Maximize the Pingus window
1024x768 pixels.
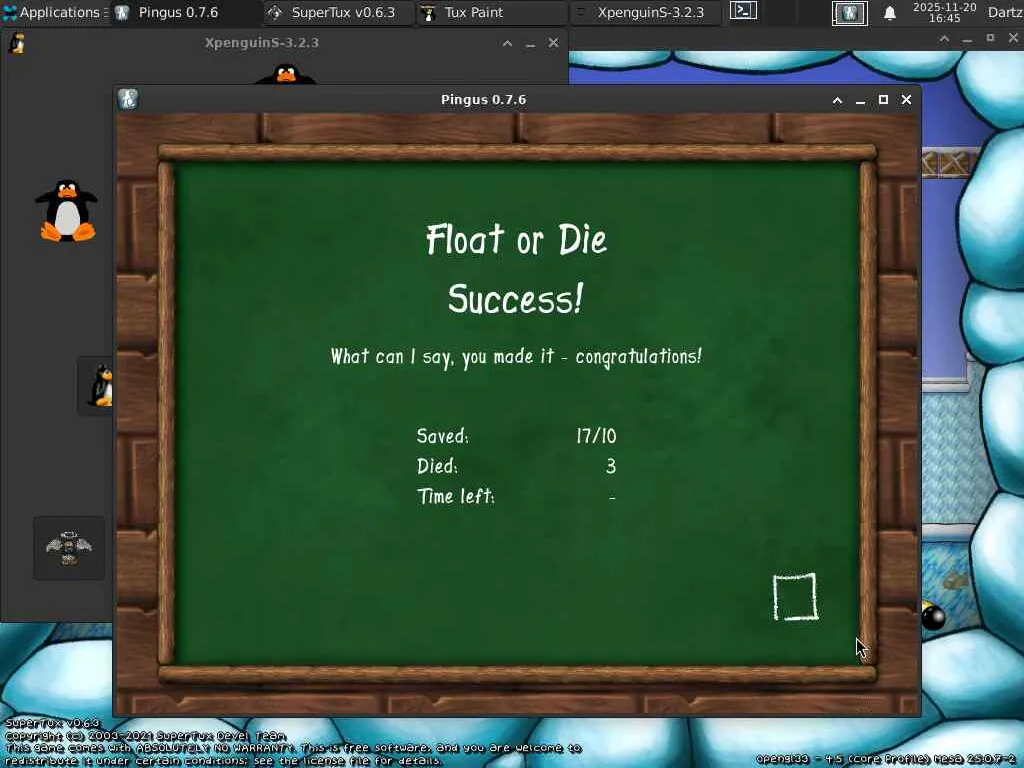coord(883,100)
